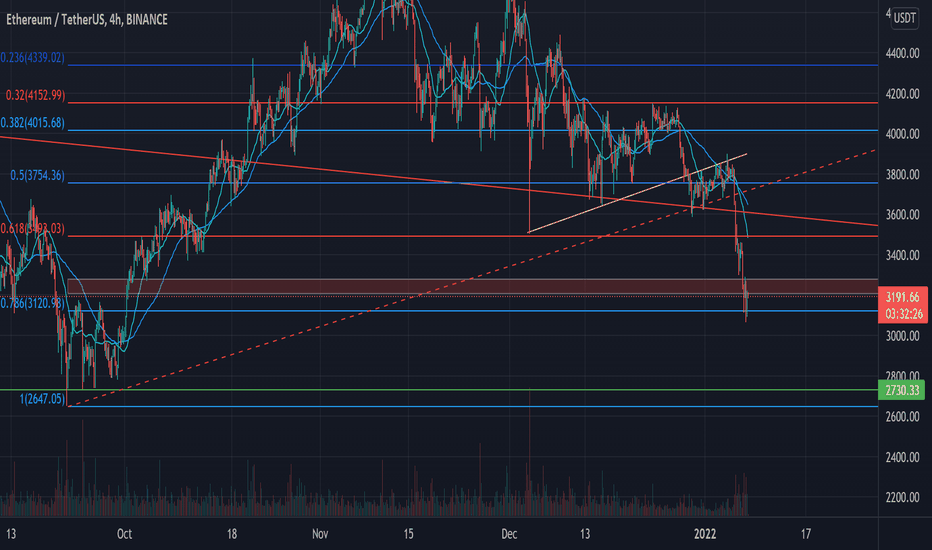Screen dimensions: 932x550
Task: Click the Dec date on time axis
Action: 509,534
